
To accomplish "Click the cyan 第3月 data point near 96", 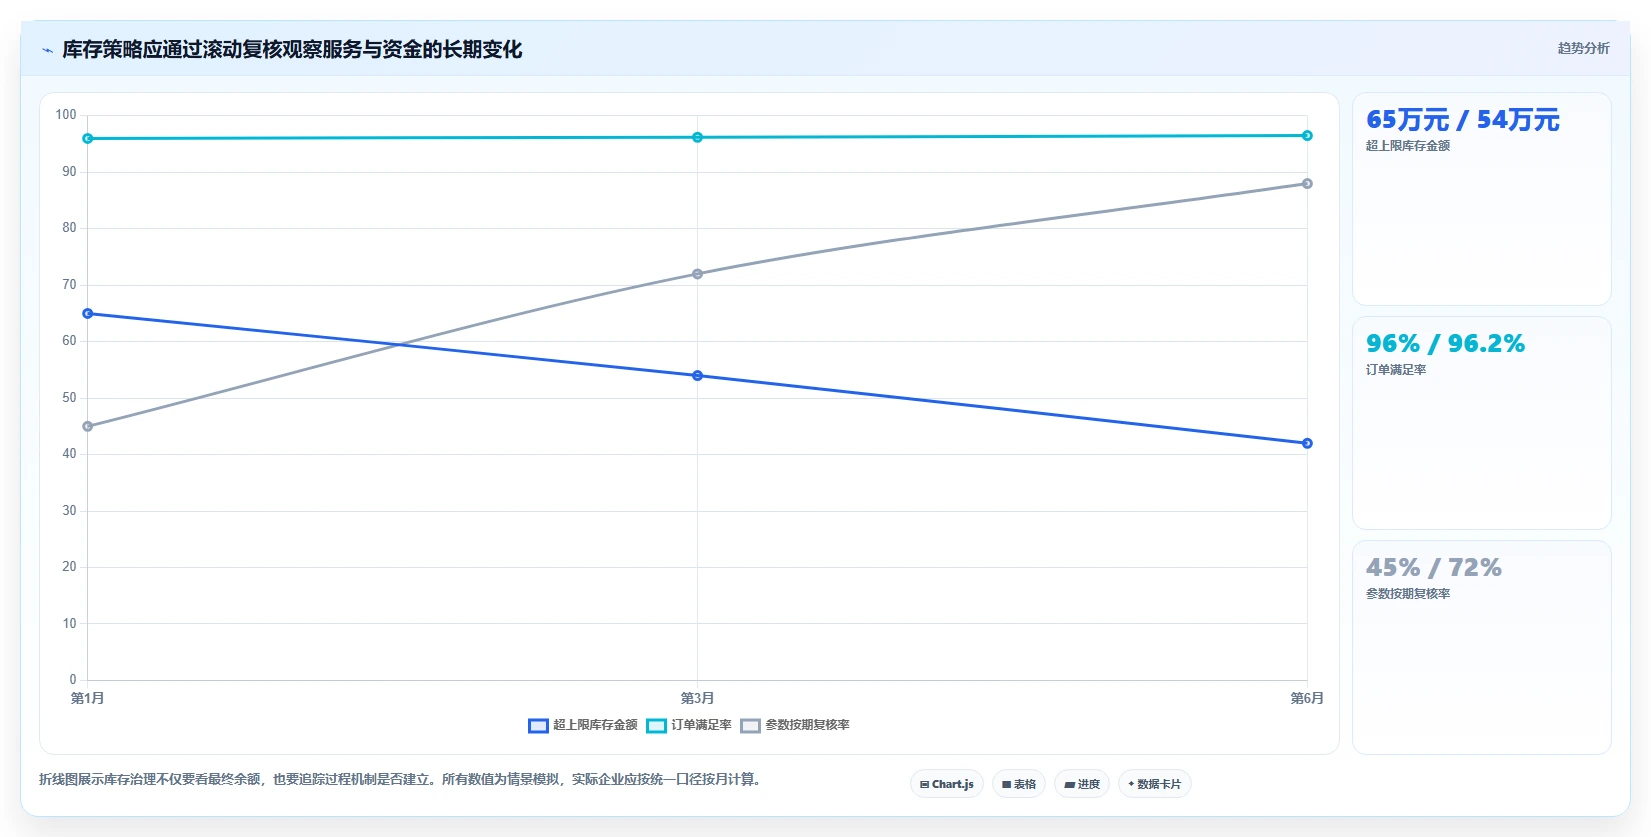I will pos(697,137).
